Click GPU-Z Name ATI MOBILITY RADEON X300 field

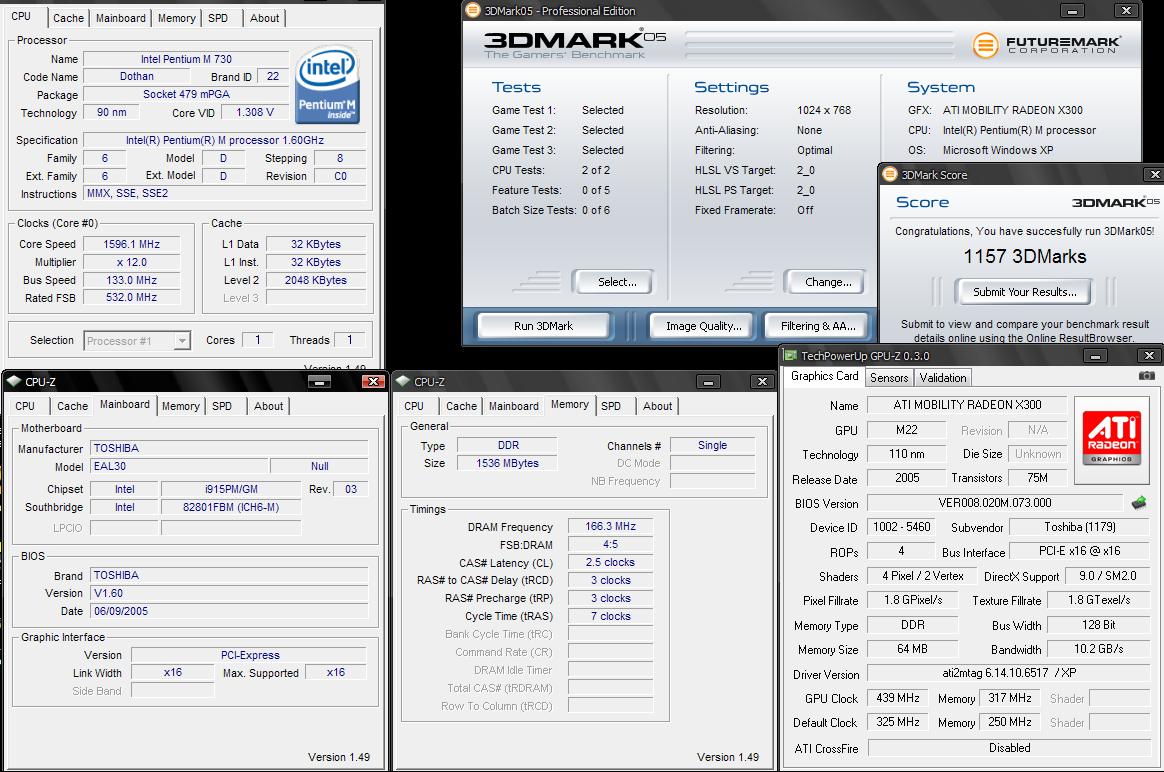pyautogui.click(x=967, y=405)
